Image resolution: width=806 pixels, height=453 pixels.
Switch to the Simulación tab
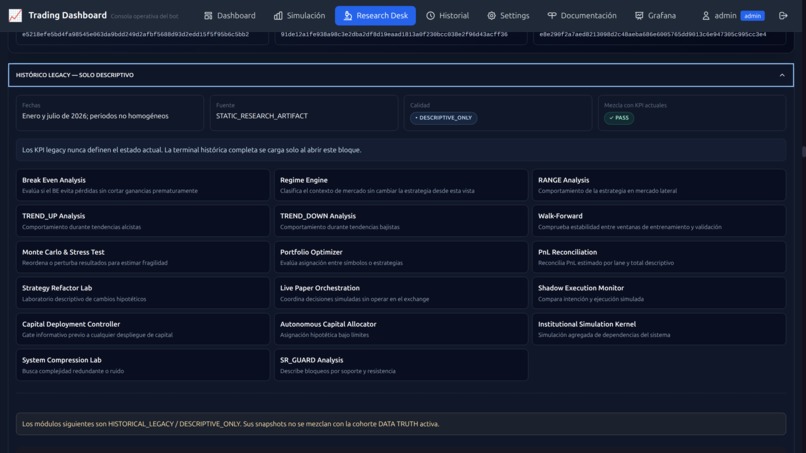coord(299,15)
